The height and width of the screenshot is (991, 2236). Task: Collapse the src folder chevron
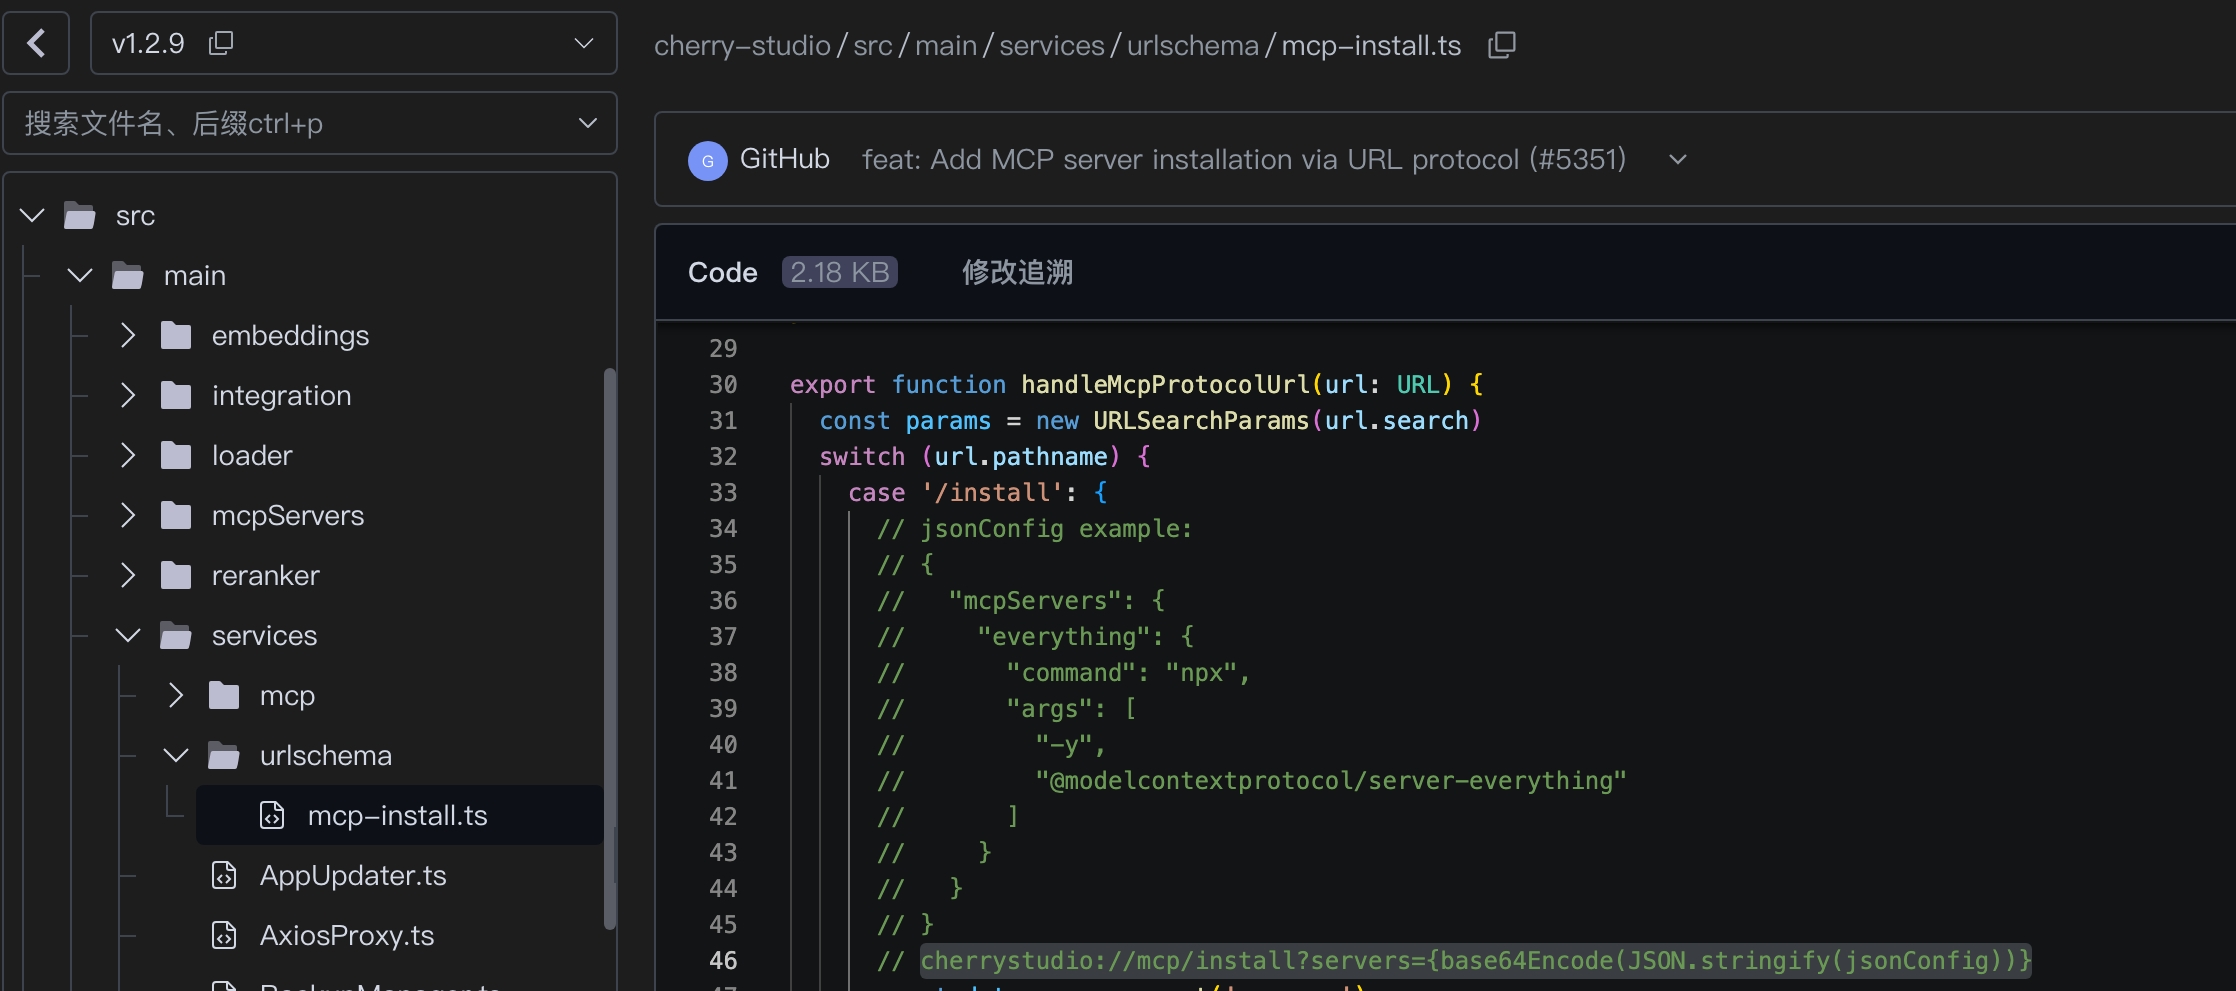[32, 215]
